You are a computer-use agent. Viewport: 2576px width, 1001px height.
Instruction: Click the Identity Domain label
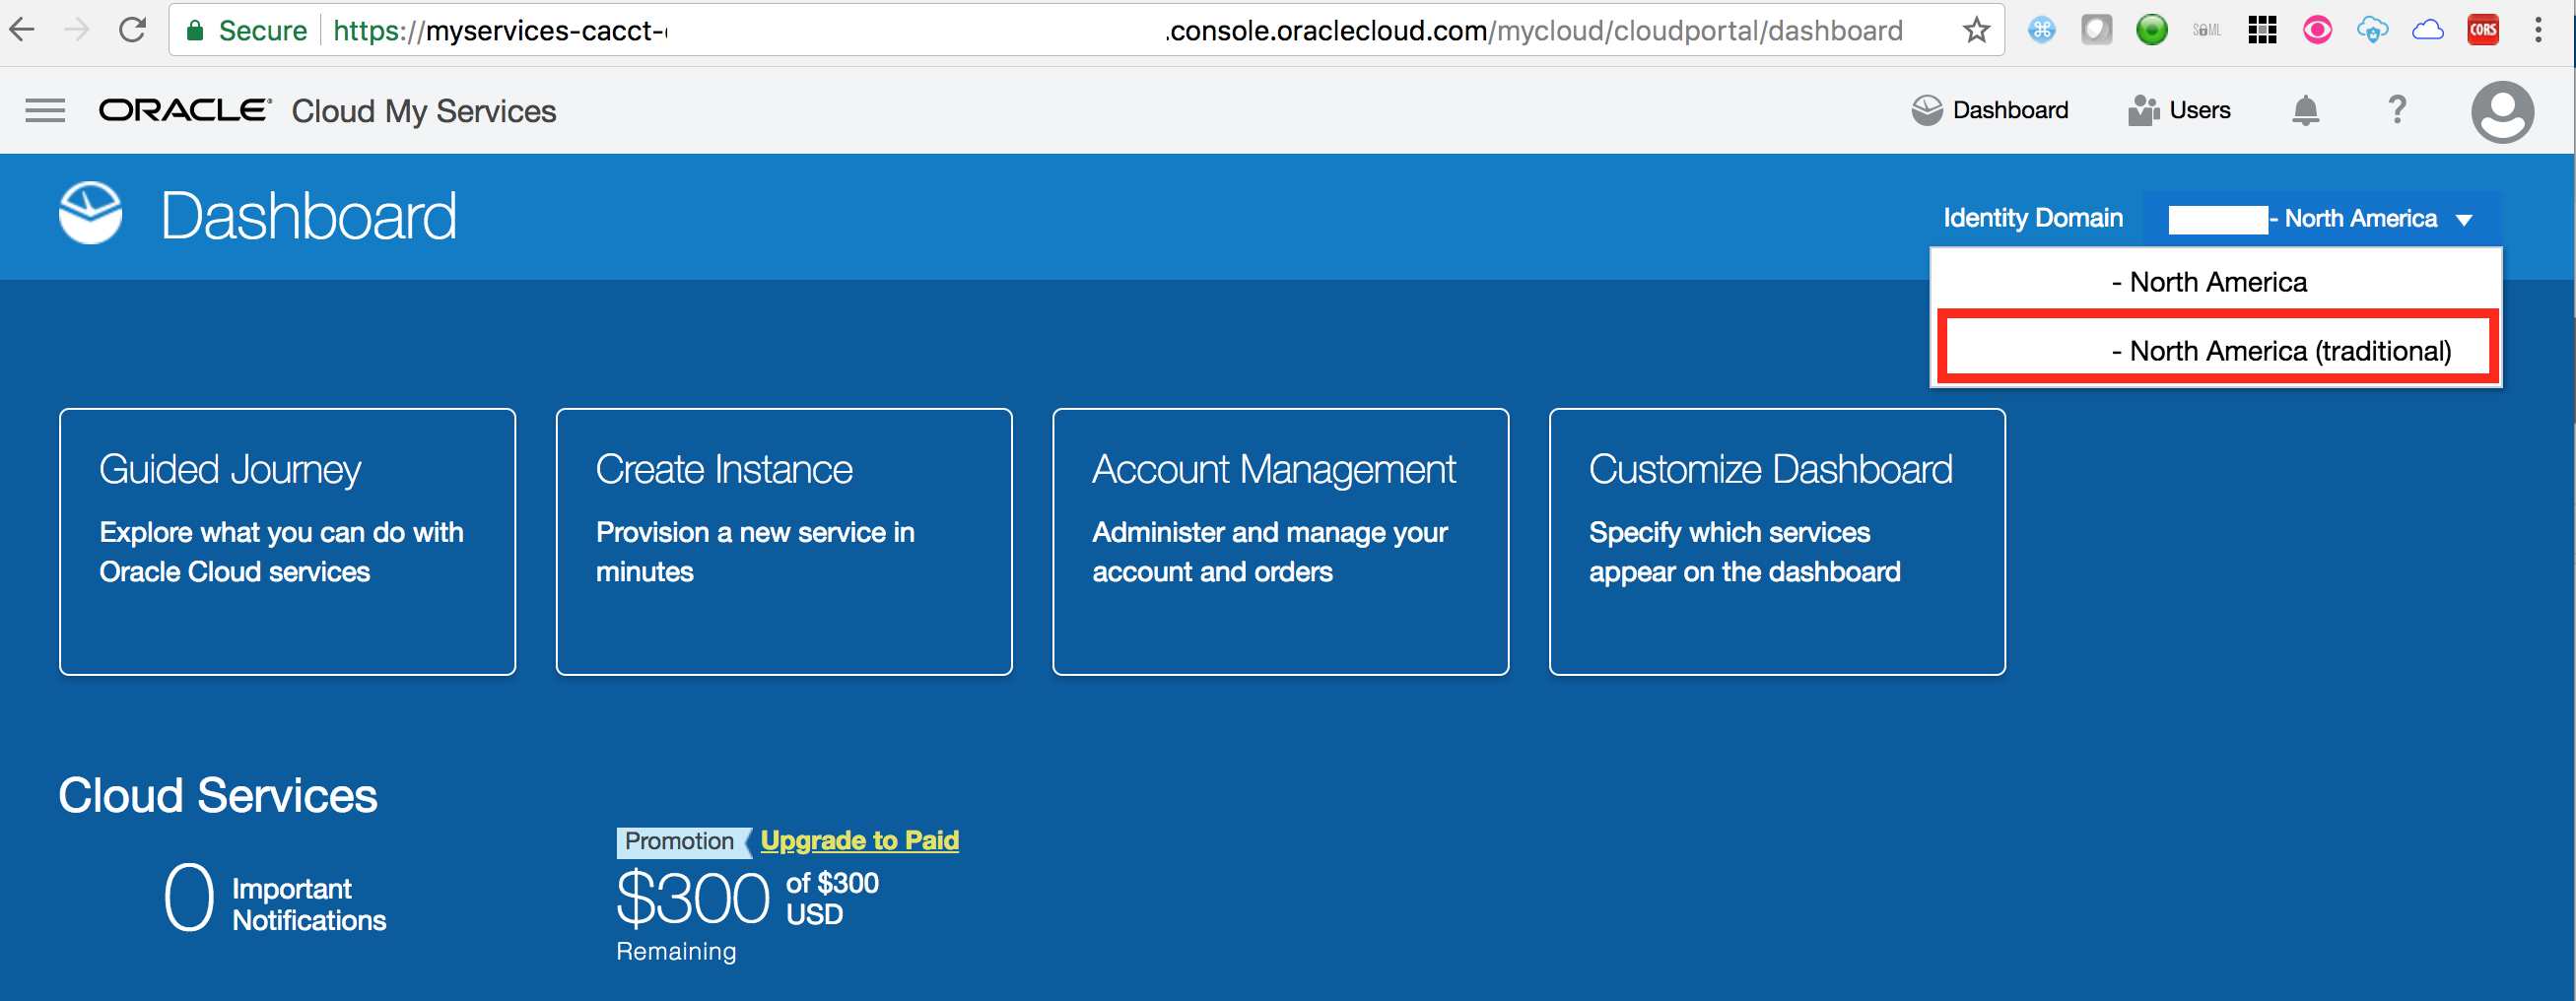pyautogui.click(x=2032, y=218)
